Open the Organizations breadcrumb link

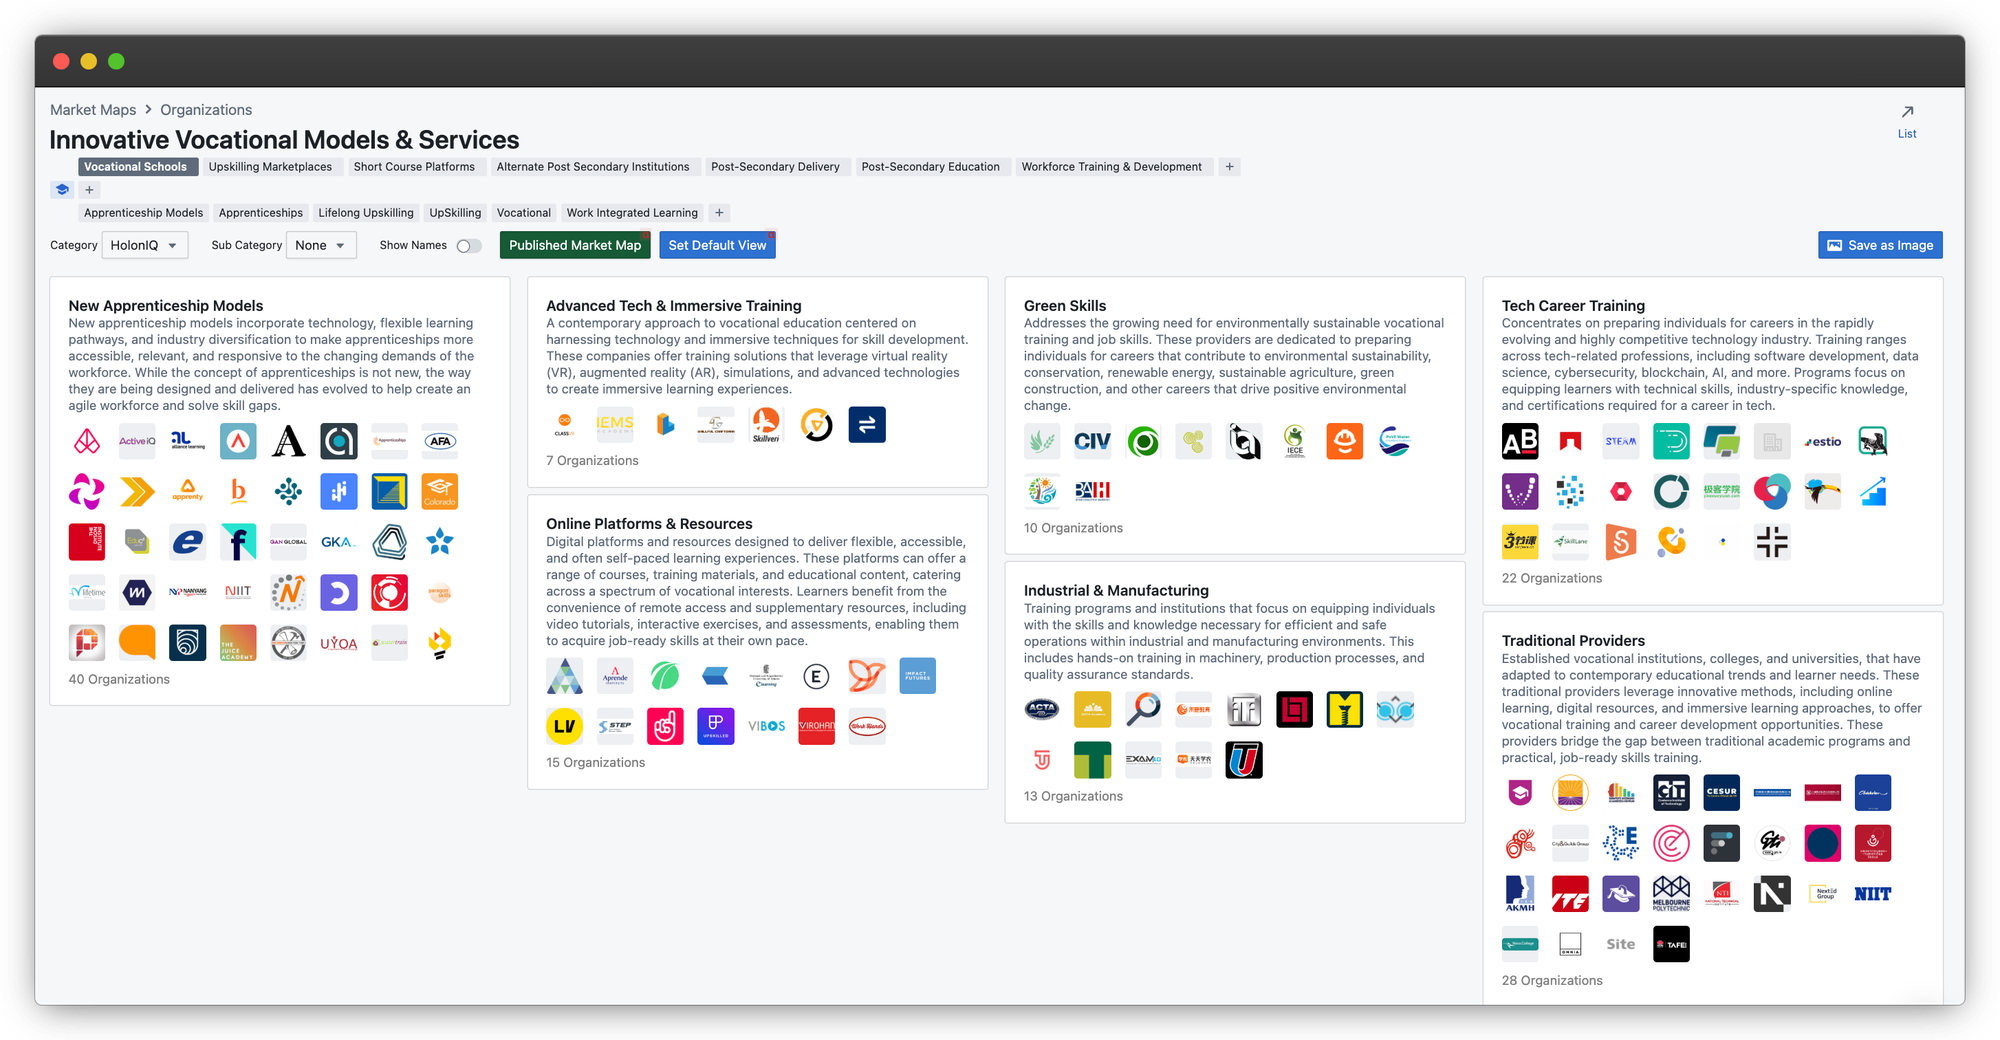206,110
